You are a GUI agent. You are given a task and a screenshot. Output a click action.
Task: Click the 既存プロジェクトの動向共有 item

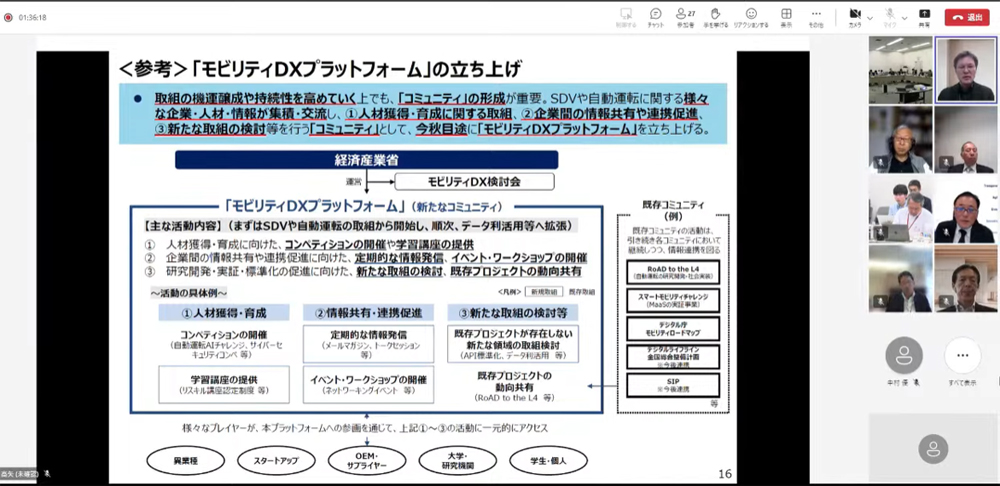click(514, 385)
